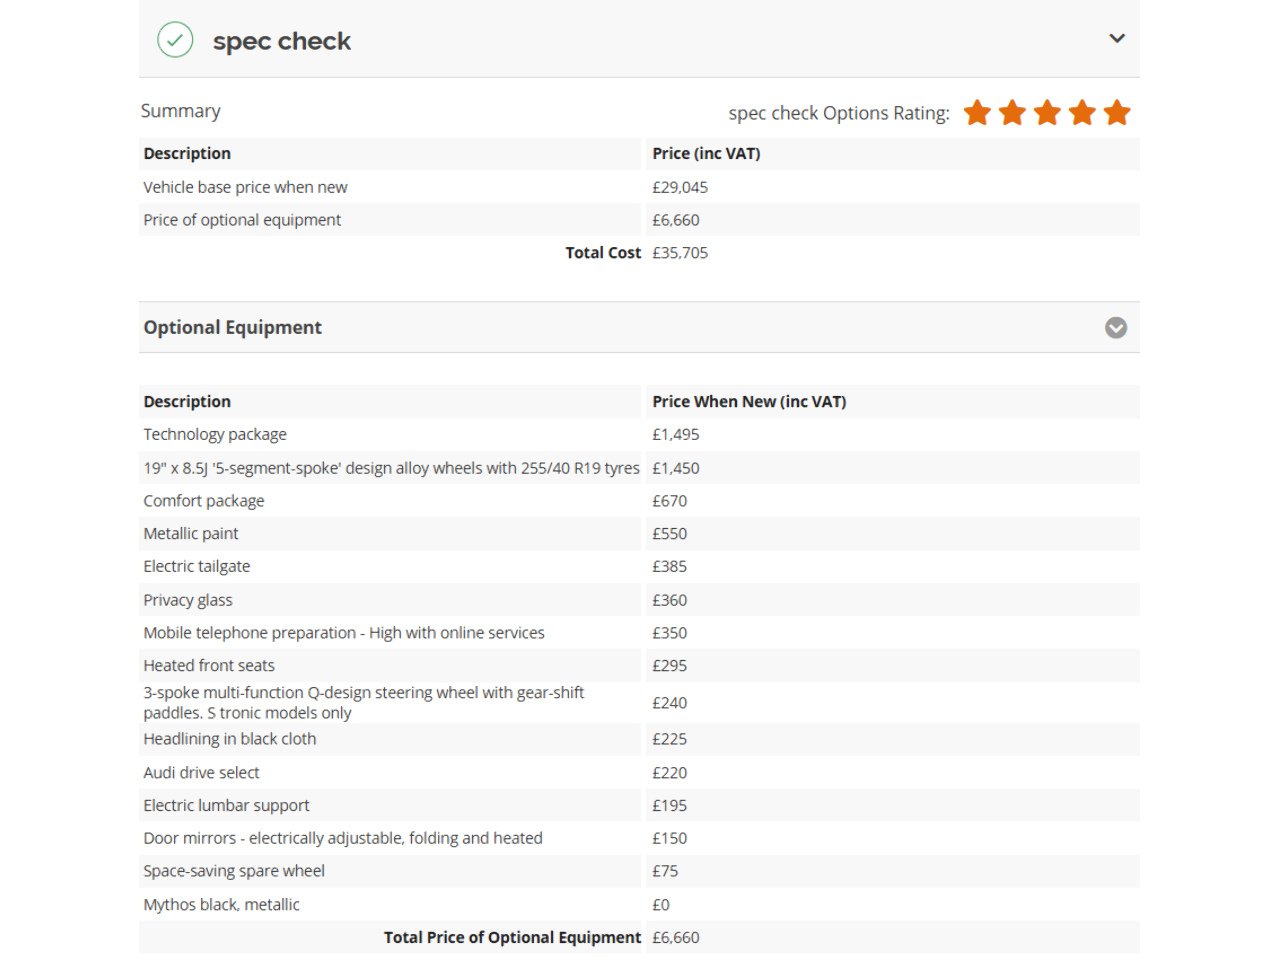
Task: Click the Summary label
Action: click(x=181, y=111)
